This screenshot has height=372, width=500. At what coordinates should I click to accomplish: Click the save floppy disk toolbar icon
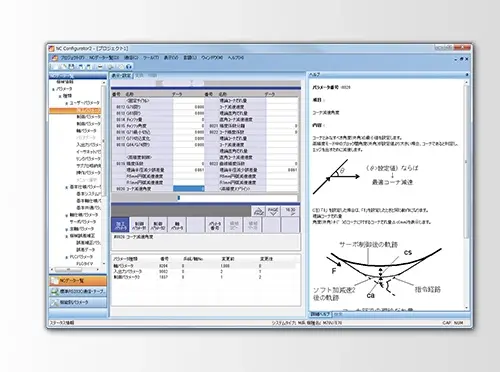[x=71, y=67]
